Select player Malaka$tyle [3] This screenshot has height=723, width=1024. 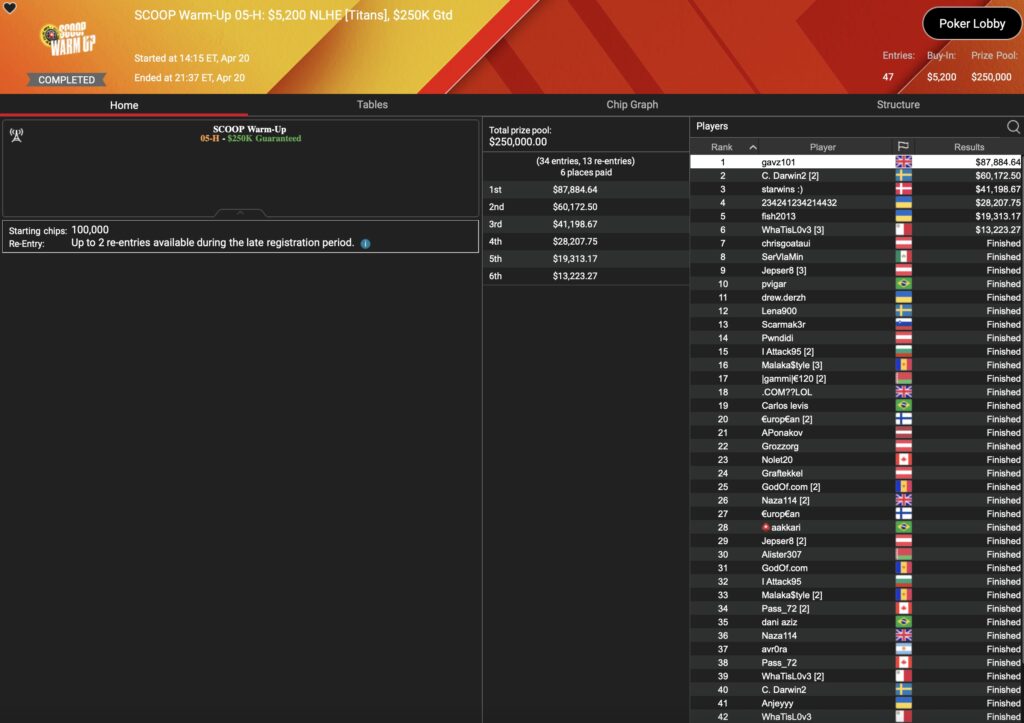pyautogui.click(x=856, y=365)
